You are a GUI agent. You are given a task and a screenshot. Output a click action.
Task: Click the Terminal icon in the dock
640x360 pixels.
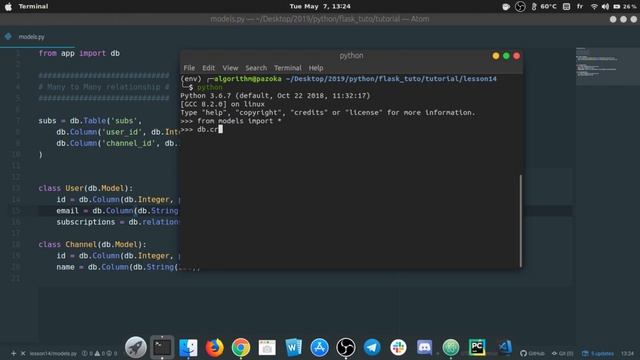point(162,348)
